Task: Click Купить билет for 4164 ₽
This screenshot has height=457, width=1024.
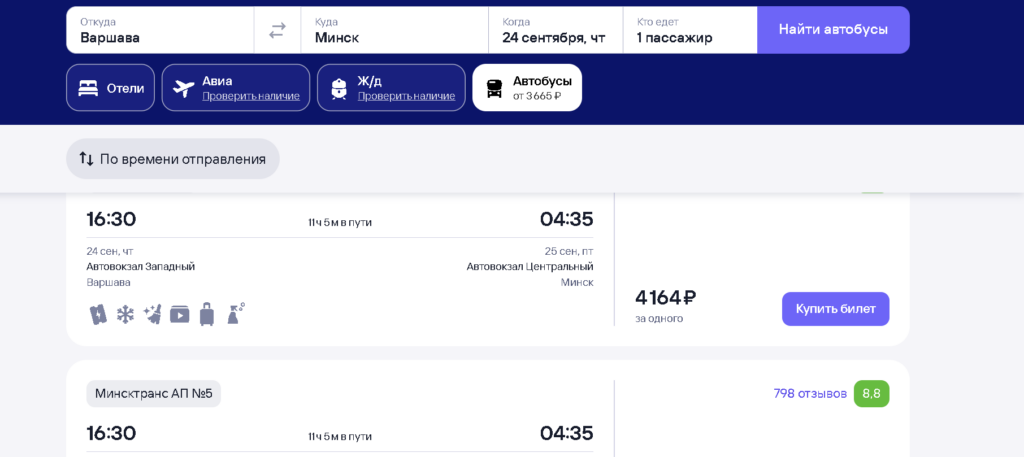Action: (x=835, y=309)
